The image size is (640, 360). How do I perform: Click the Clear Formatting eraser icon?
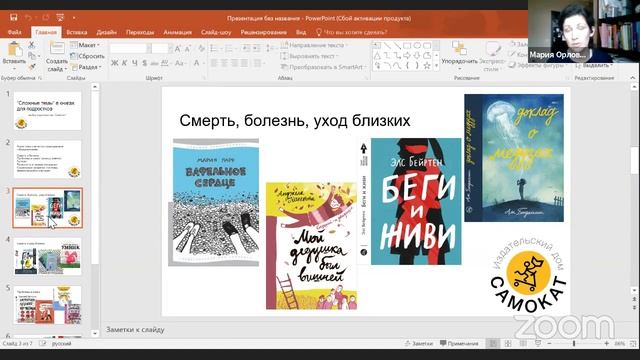[202, 49]
